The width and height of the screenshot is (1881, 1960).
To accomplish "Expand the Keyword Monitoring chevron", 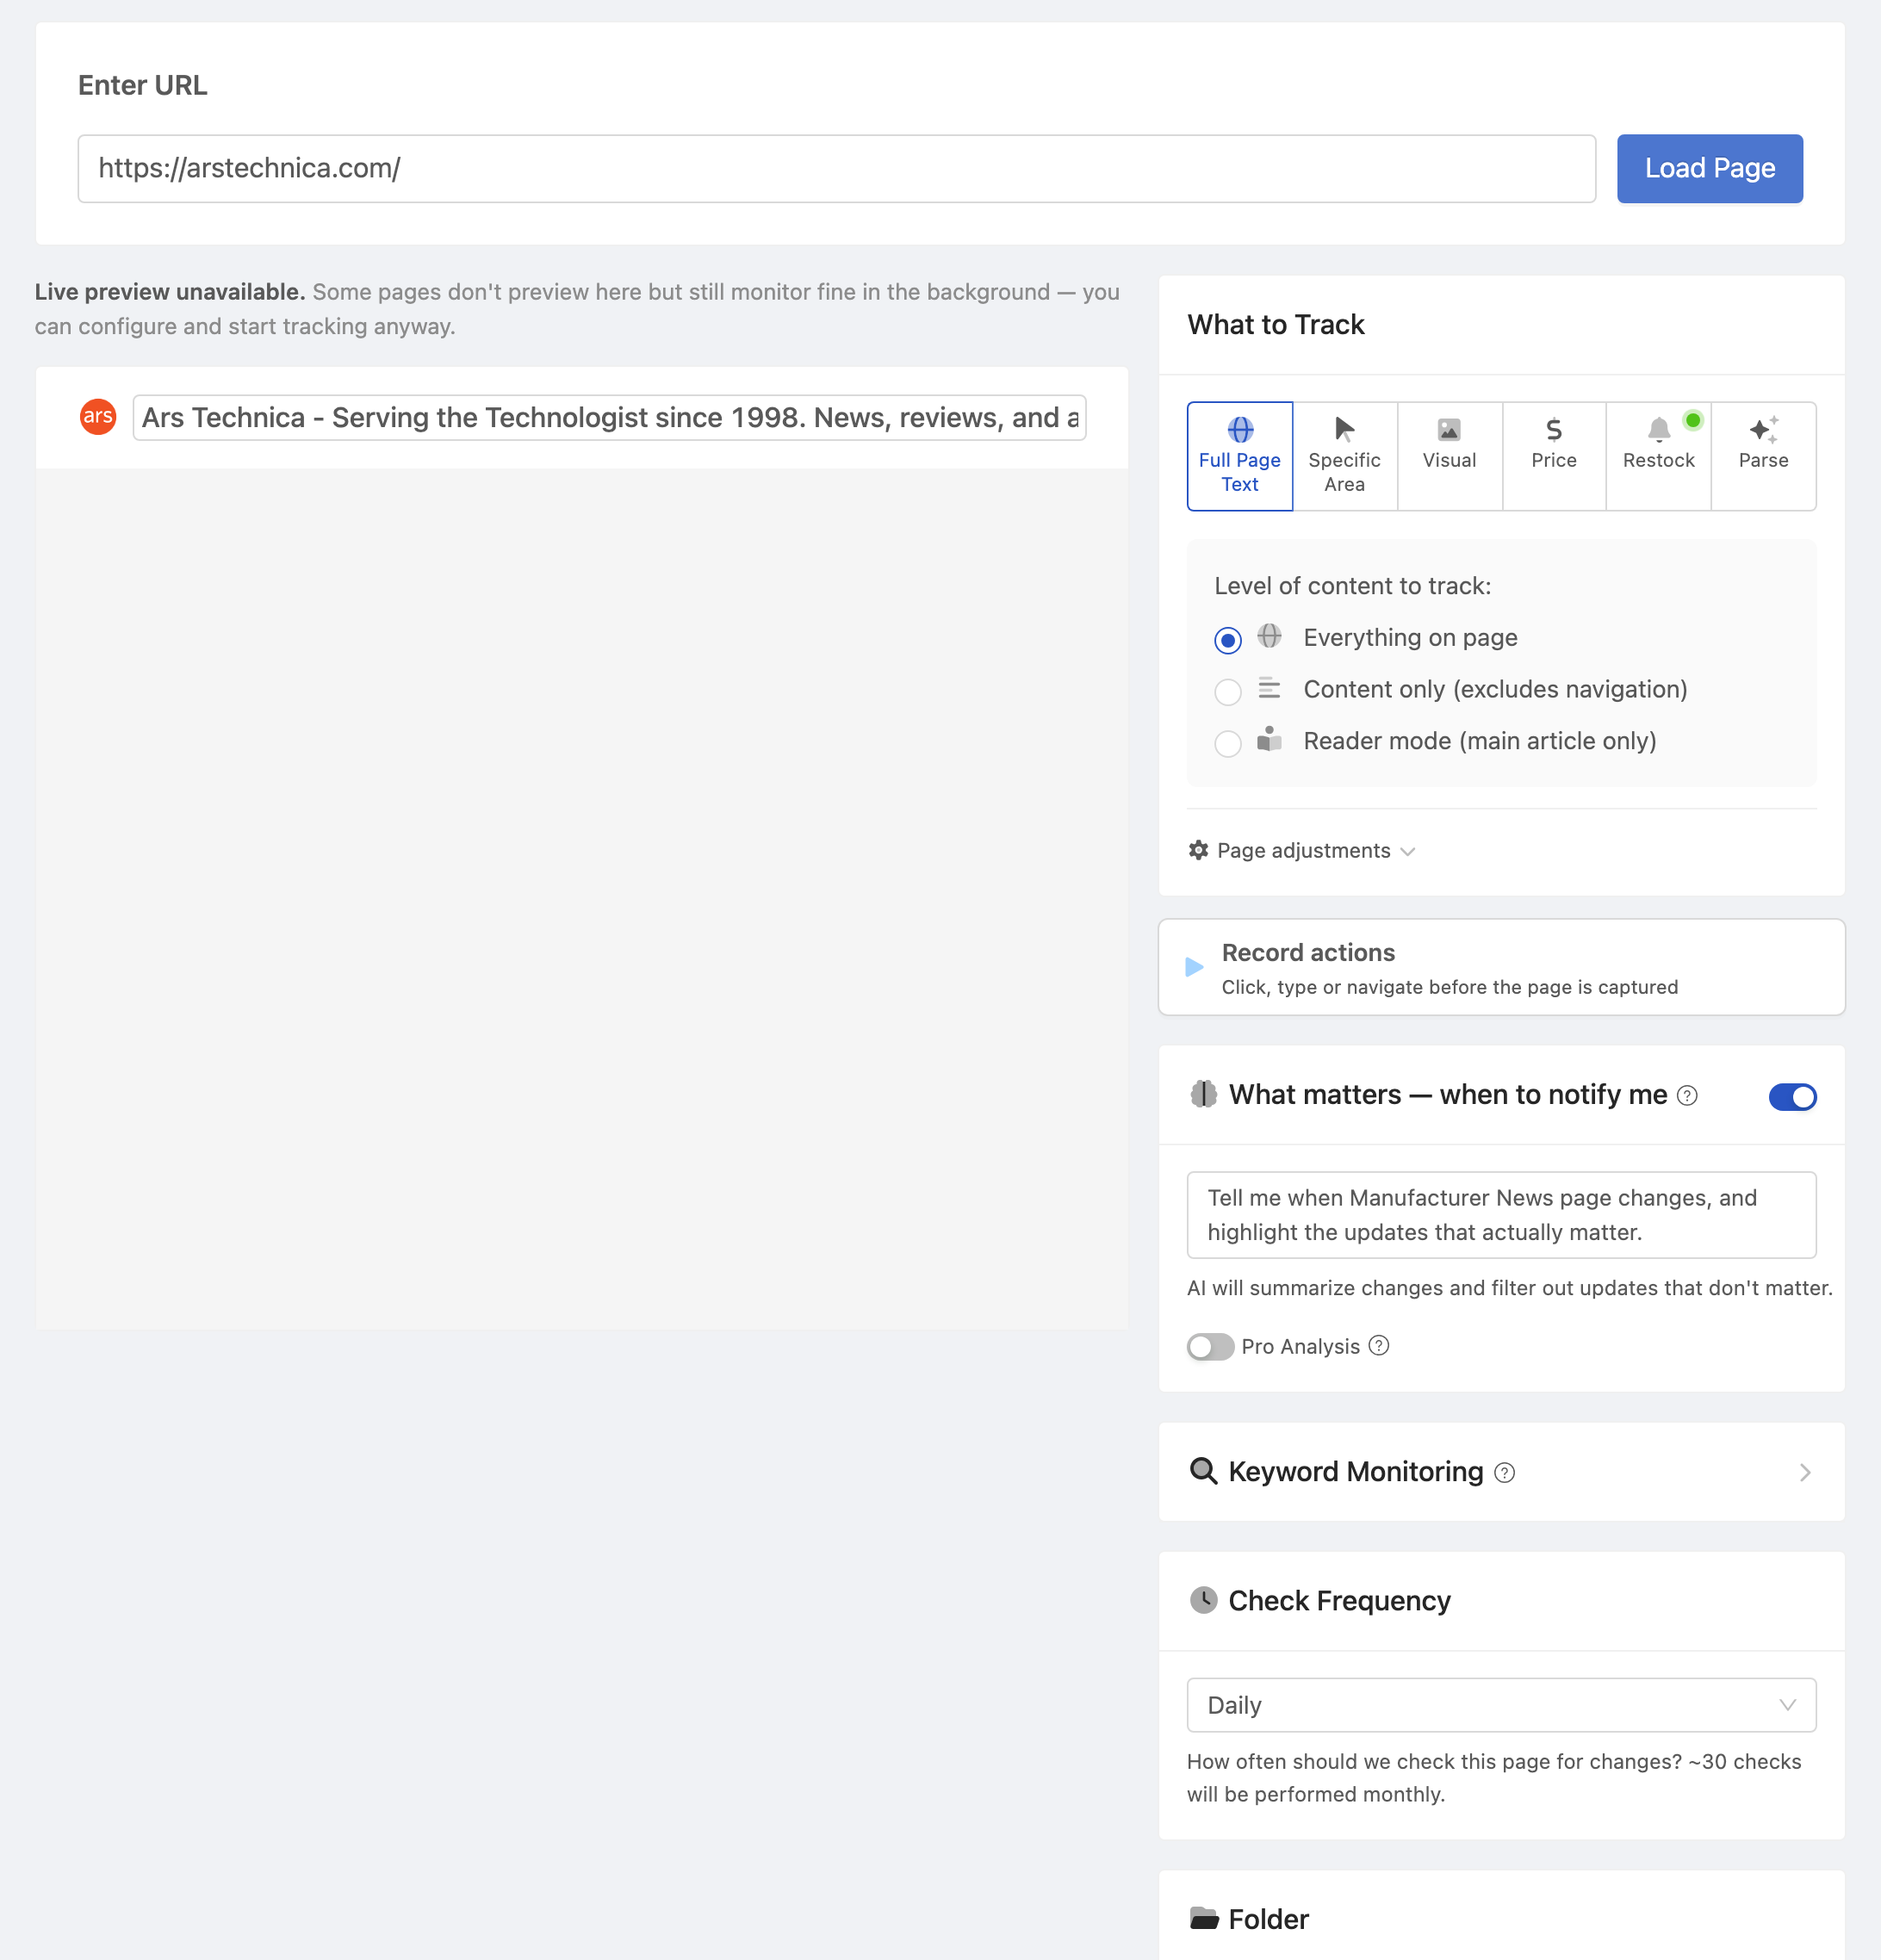I will (x=1805, y=1472).
